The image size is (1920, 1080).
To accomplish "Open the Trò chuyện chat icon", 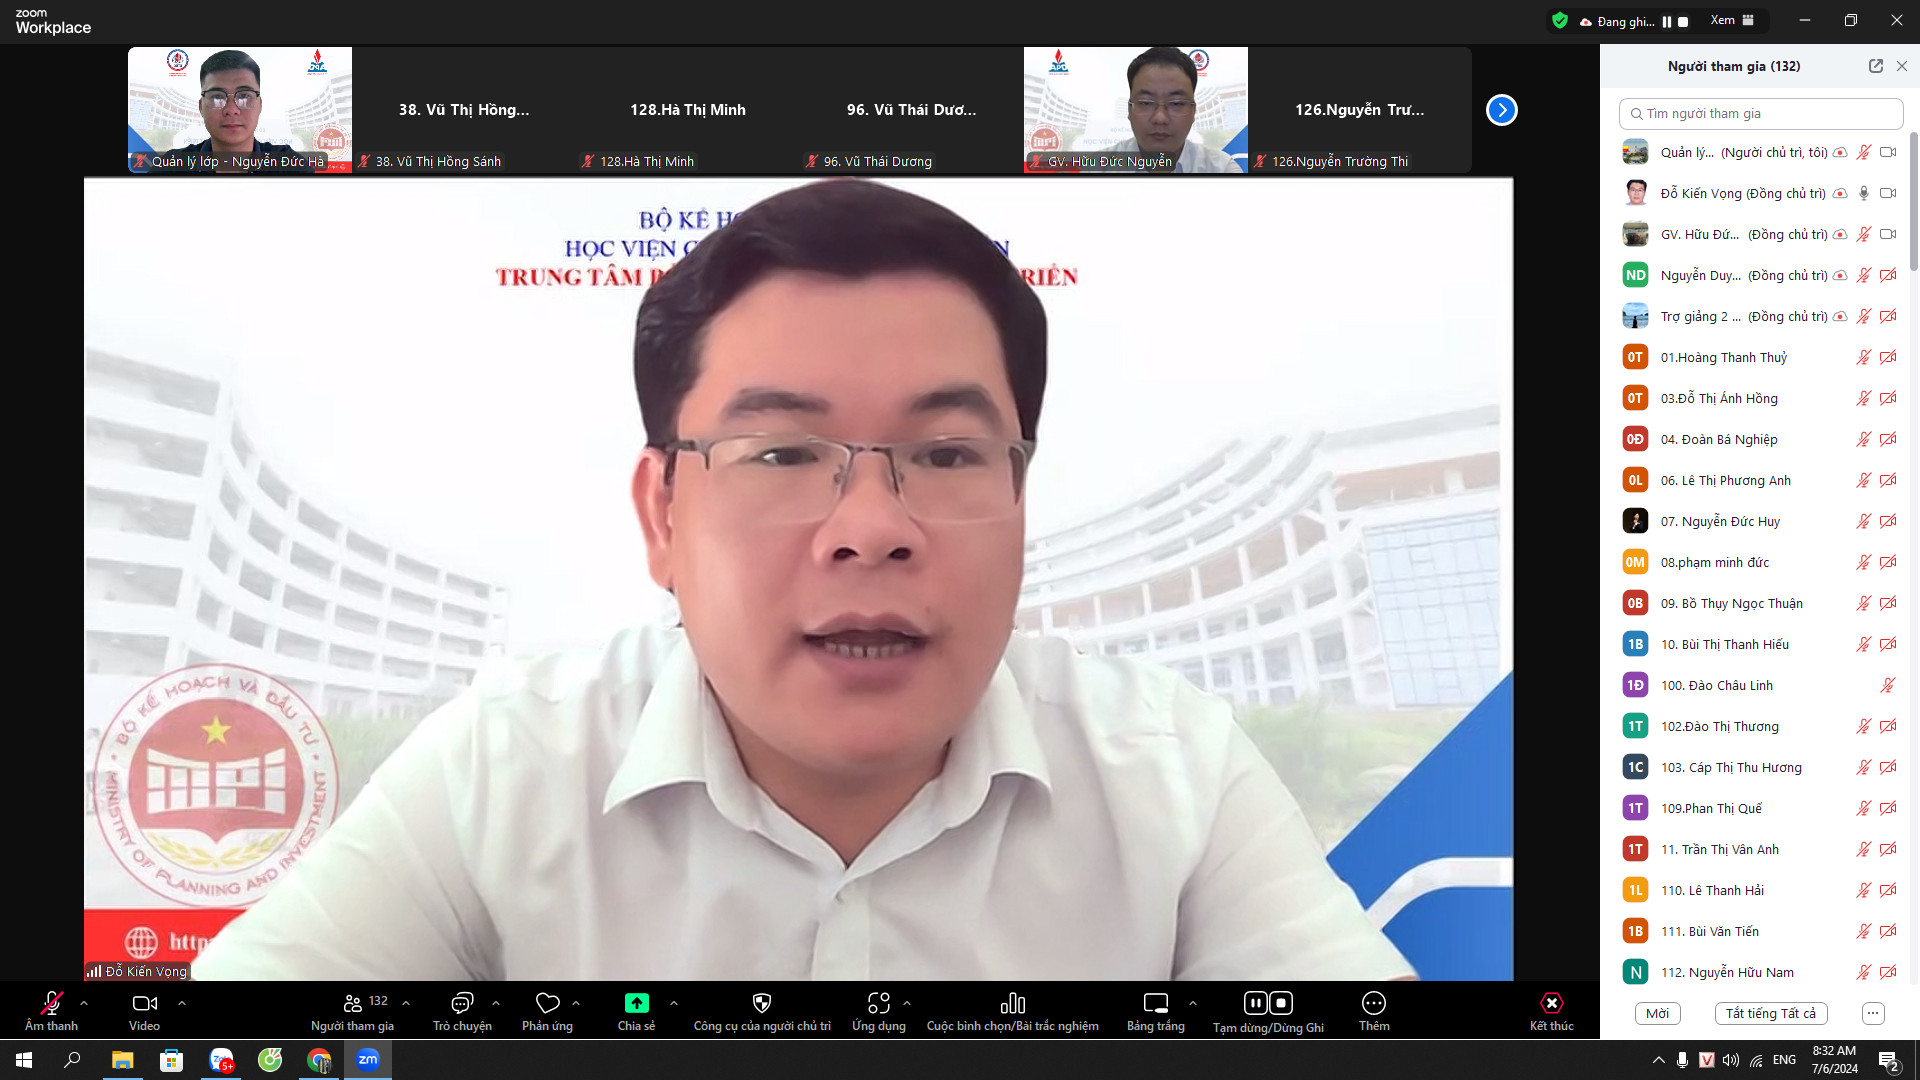I will (x=462, y=1003).
